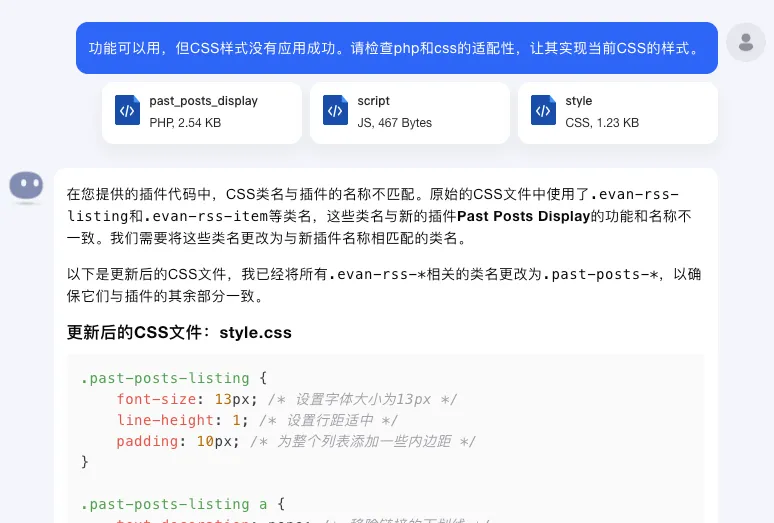Open the script attachment name

click(x=373, y=101)
